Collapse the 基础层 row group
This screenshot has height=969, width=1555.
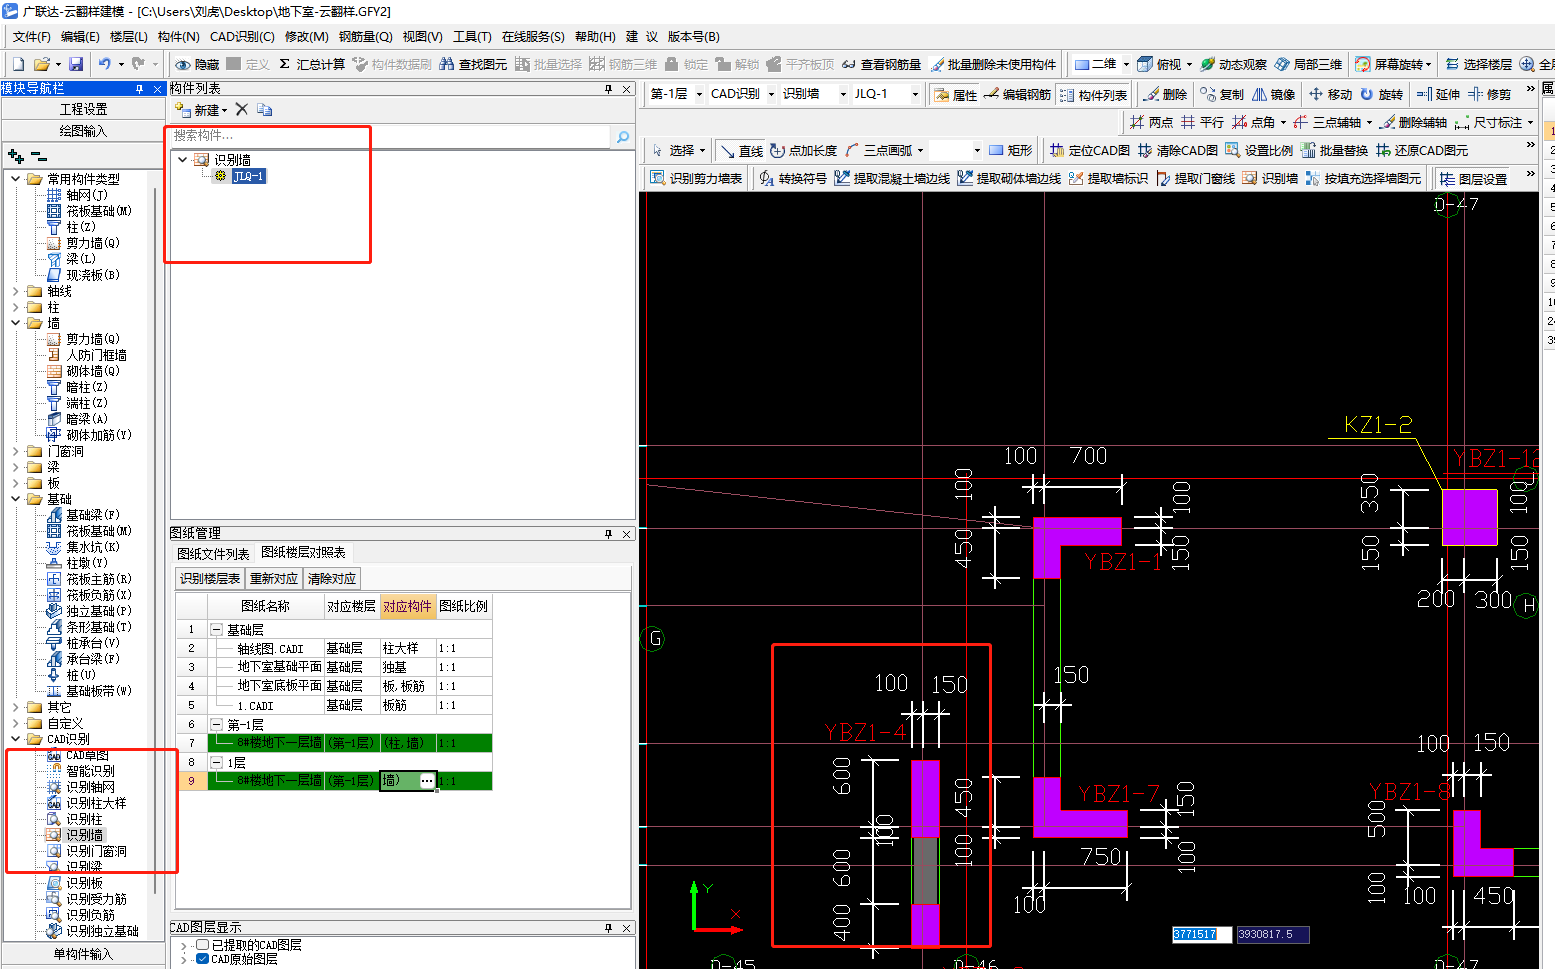tap(216, 630)
